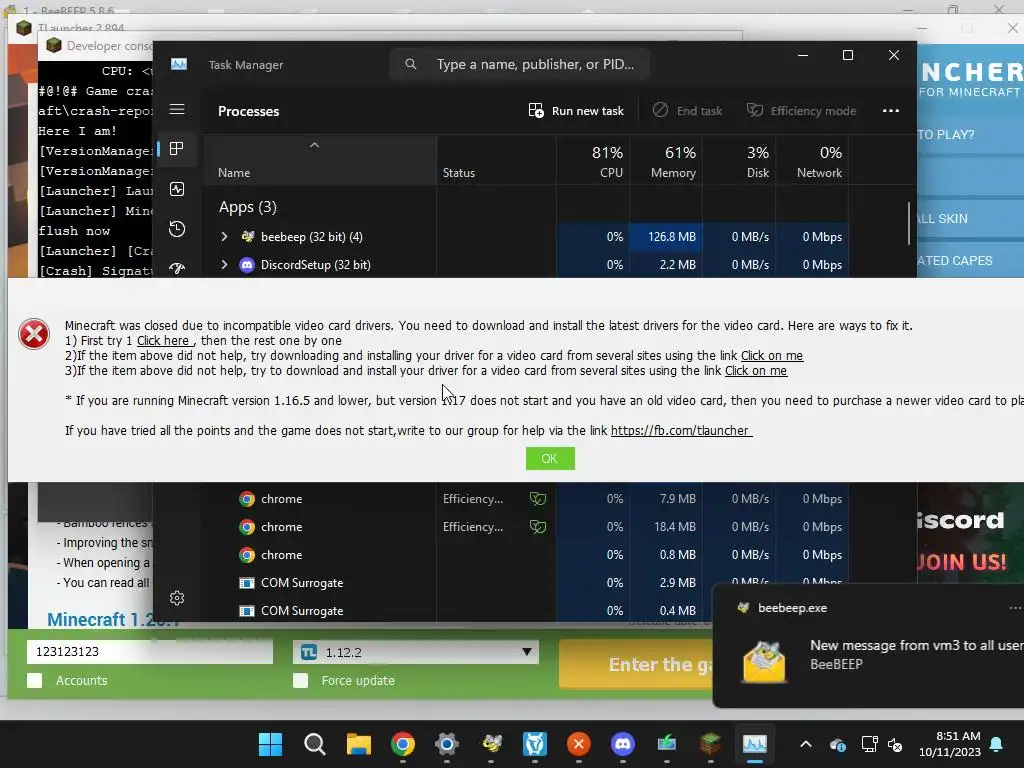Open Windows Search from the taskbar
This screenshot has height=768, width=1024.
coord(315,744)
